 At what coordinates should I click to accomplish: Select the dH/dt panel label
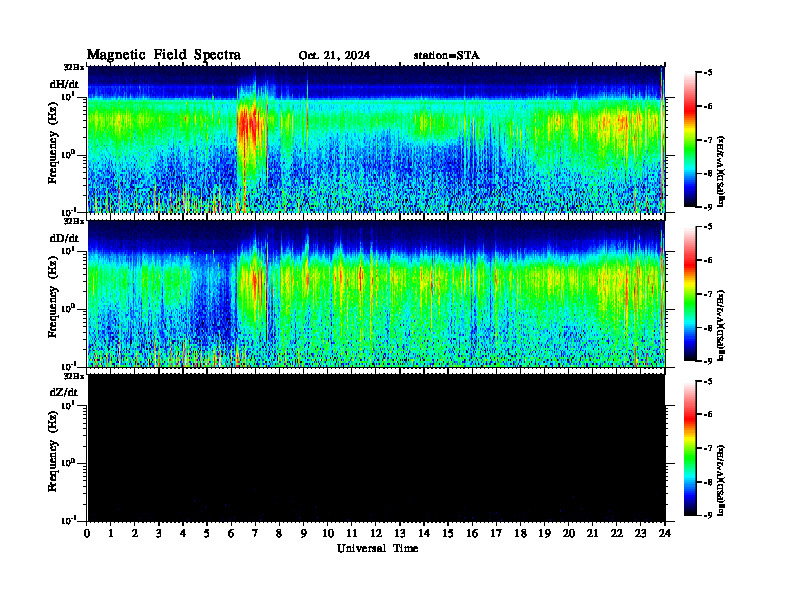pyautogui.click(x=64, y=84)
